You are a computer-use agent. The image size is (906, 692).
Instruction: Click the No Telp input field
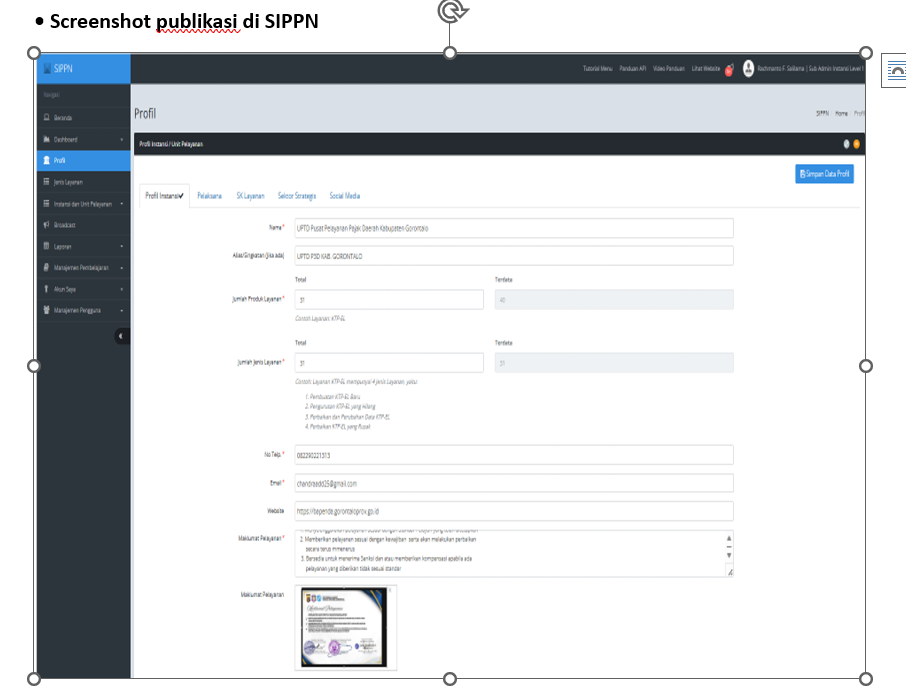[514, 455]
